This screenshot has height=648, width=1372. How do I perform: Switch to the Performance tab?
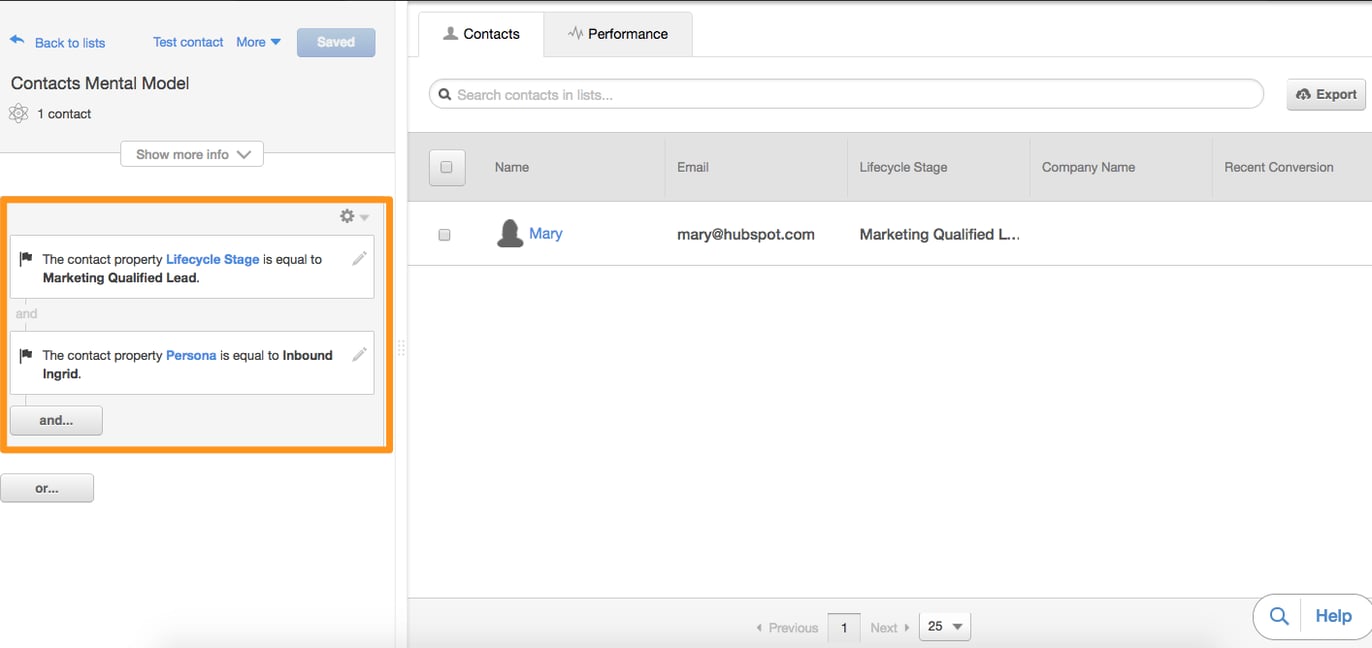coord(618,34)
